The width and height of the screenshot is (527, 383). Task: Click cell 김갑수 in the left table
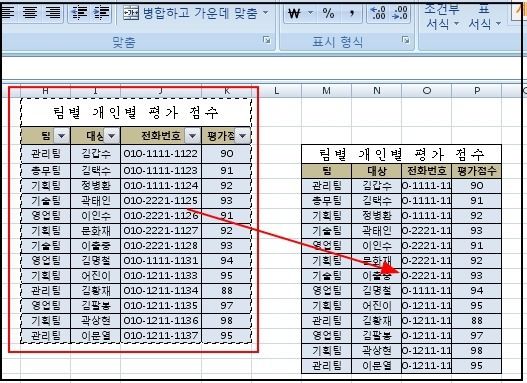(x=95, y=154)
